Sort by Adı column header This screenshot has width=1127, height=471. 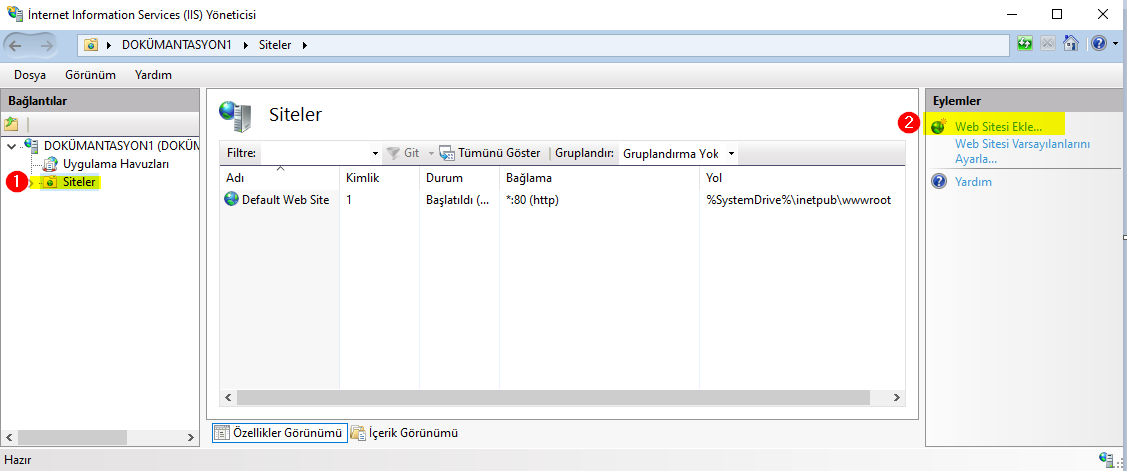pos(280,178)
